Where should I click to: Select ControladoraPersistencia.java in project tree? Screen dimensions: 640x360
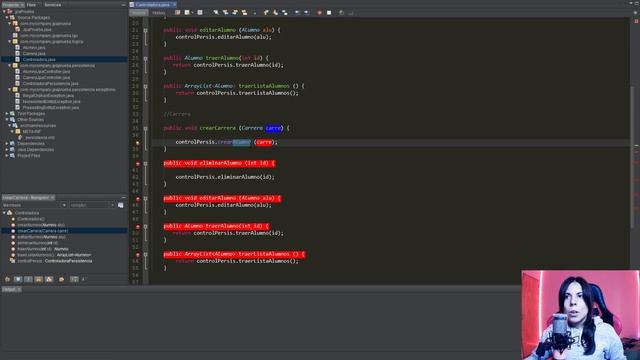click(50, 83)
